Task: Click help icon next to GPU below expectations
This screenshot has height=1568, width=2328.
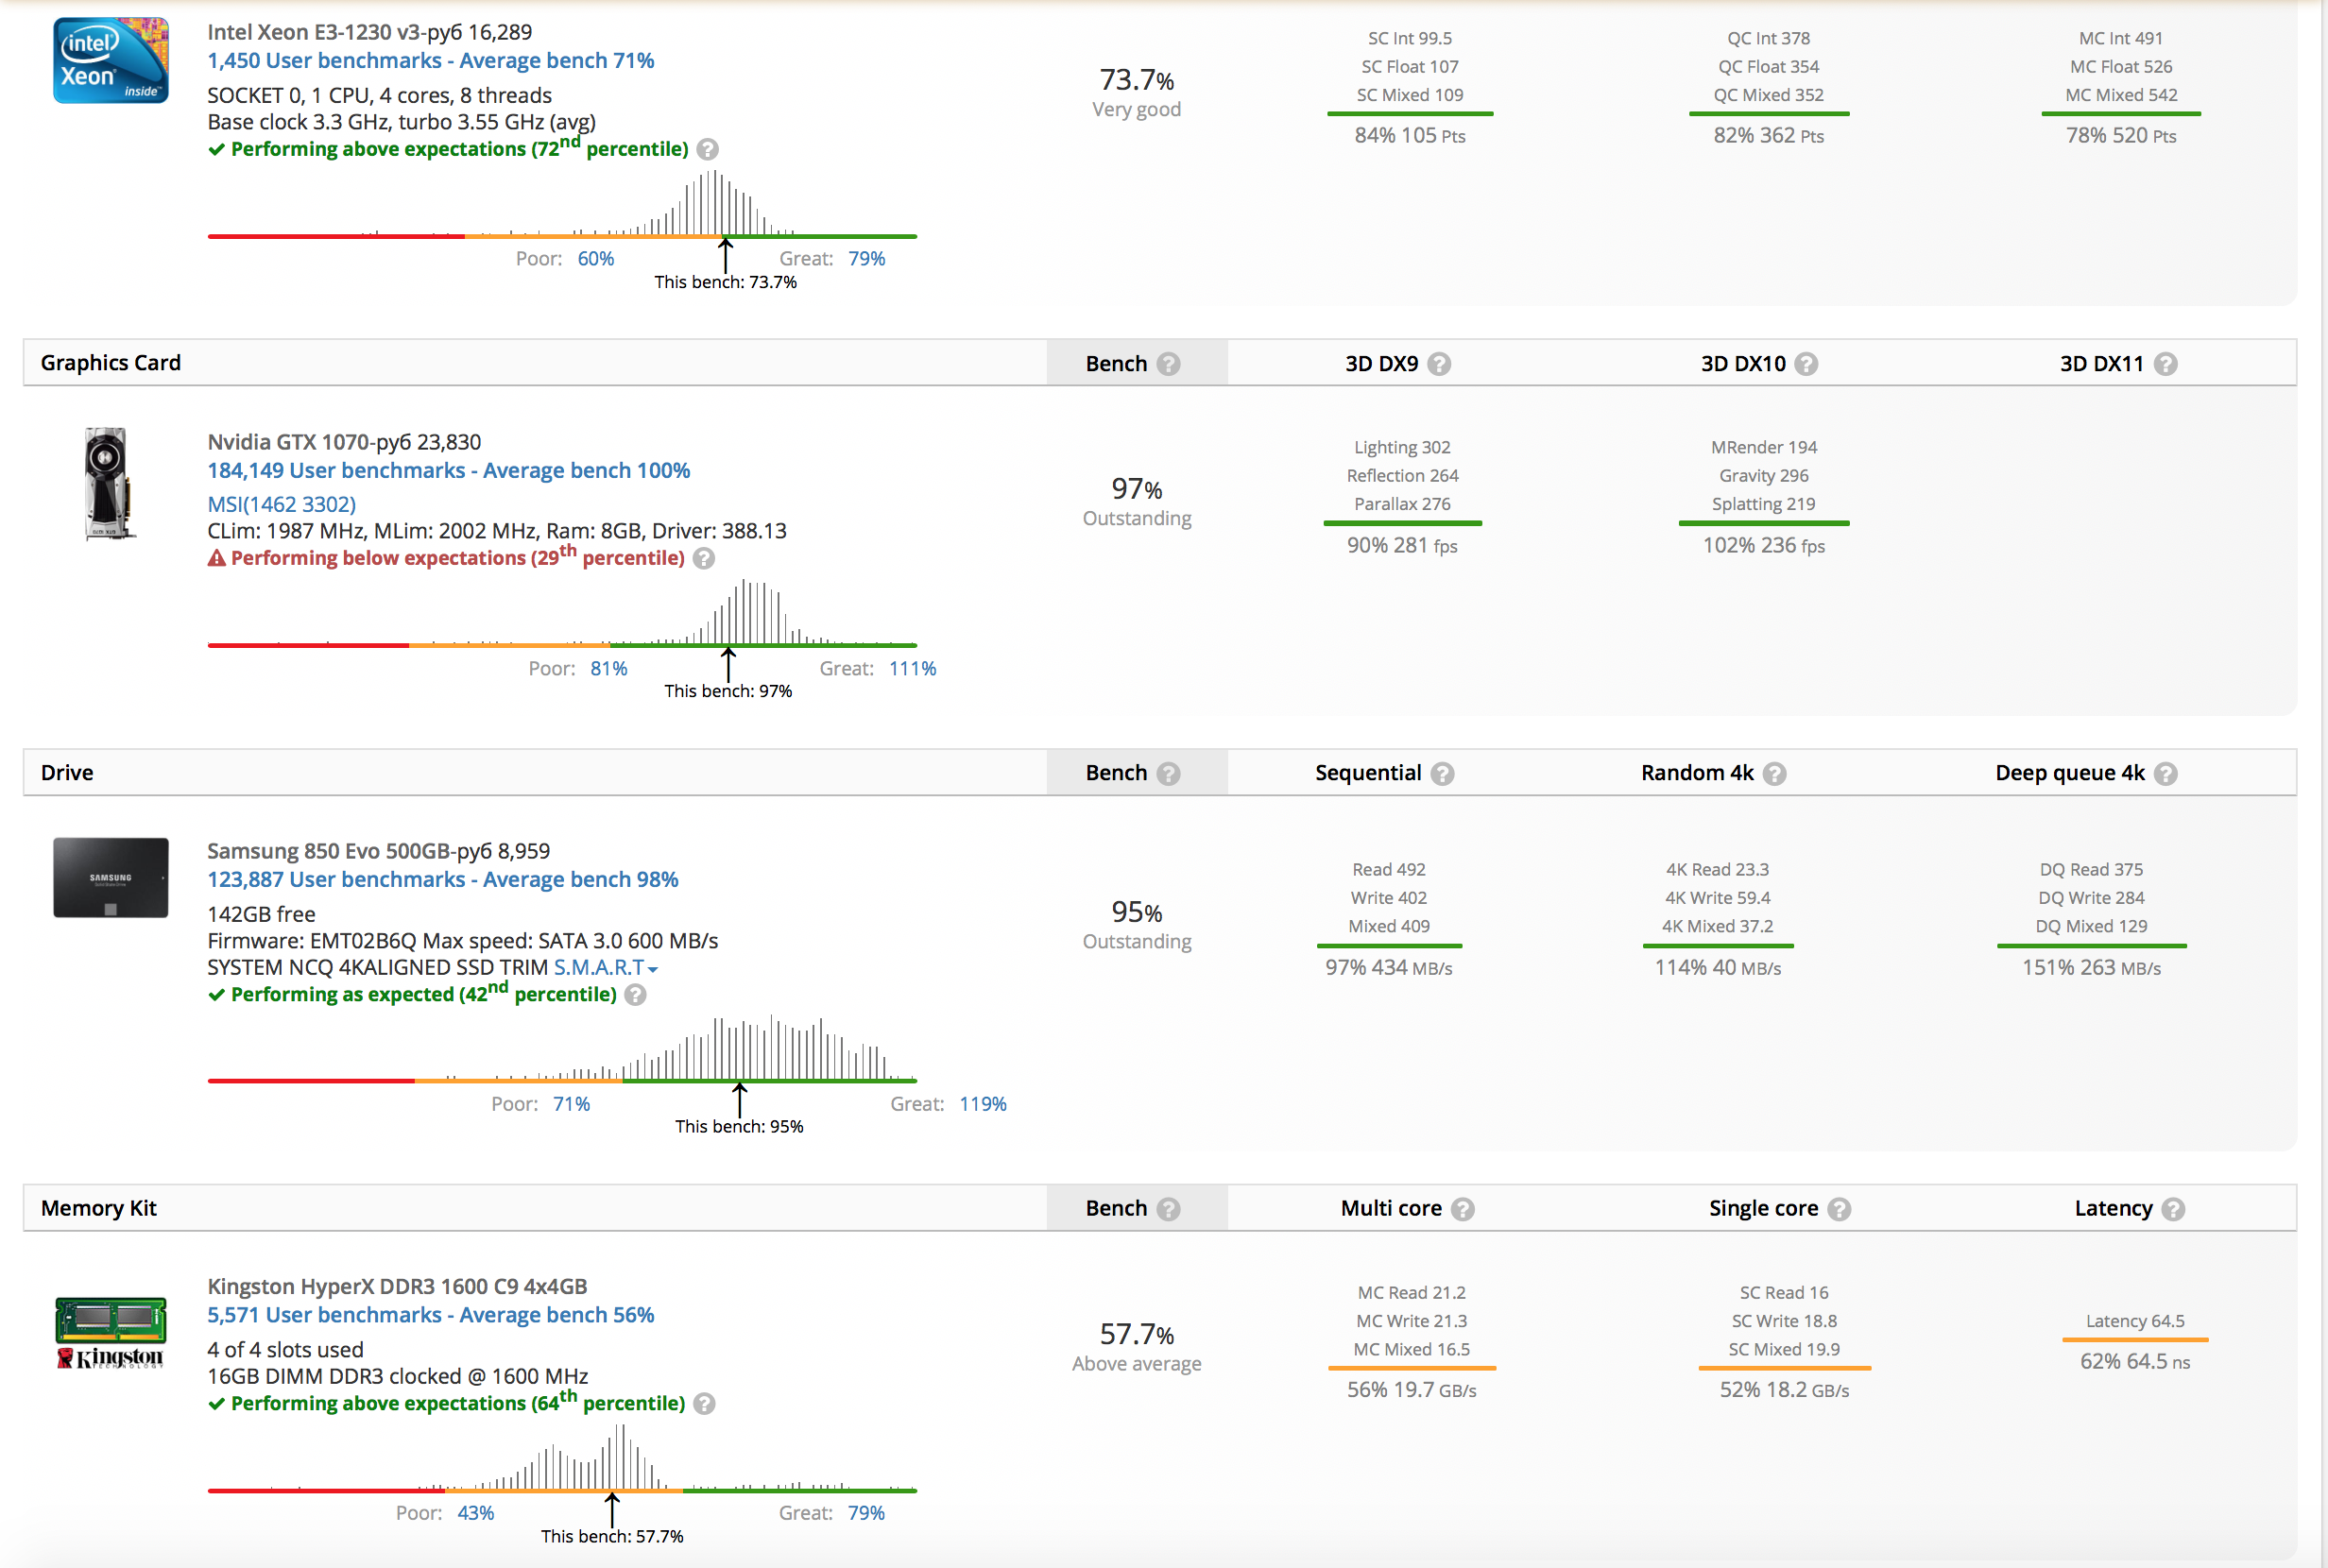Action: [x=704, y=559]
